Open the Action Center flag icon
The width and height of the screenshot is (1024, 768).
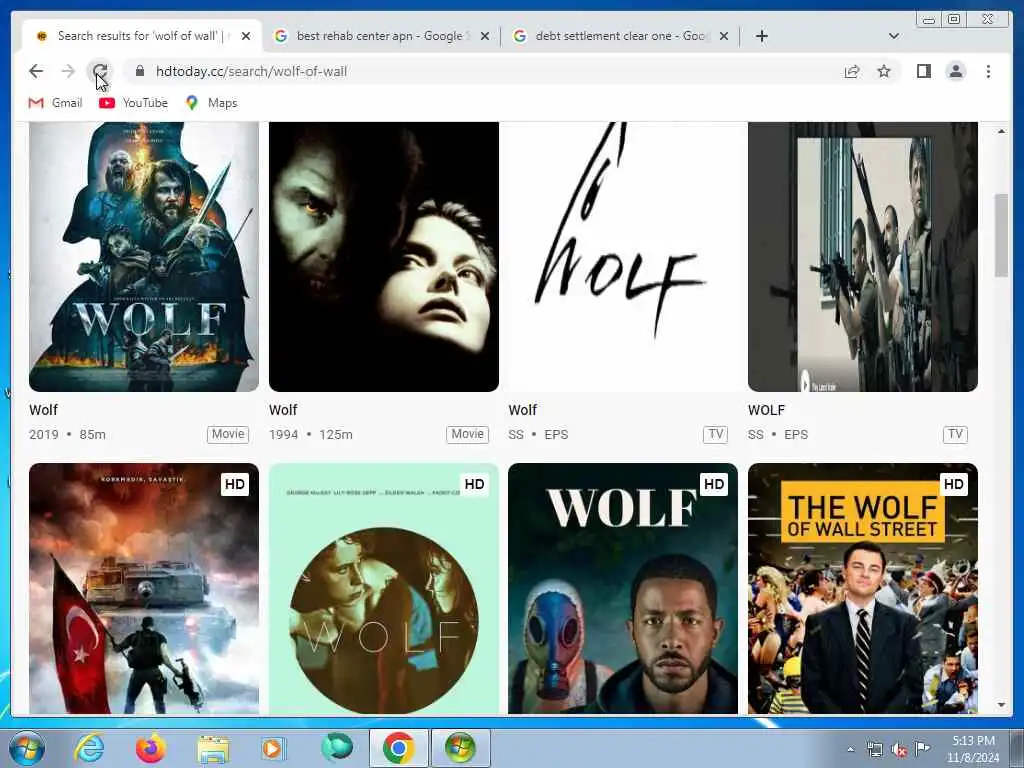[x=922, y=750]
